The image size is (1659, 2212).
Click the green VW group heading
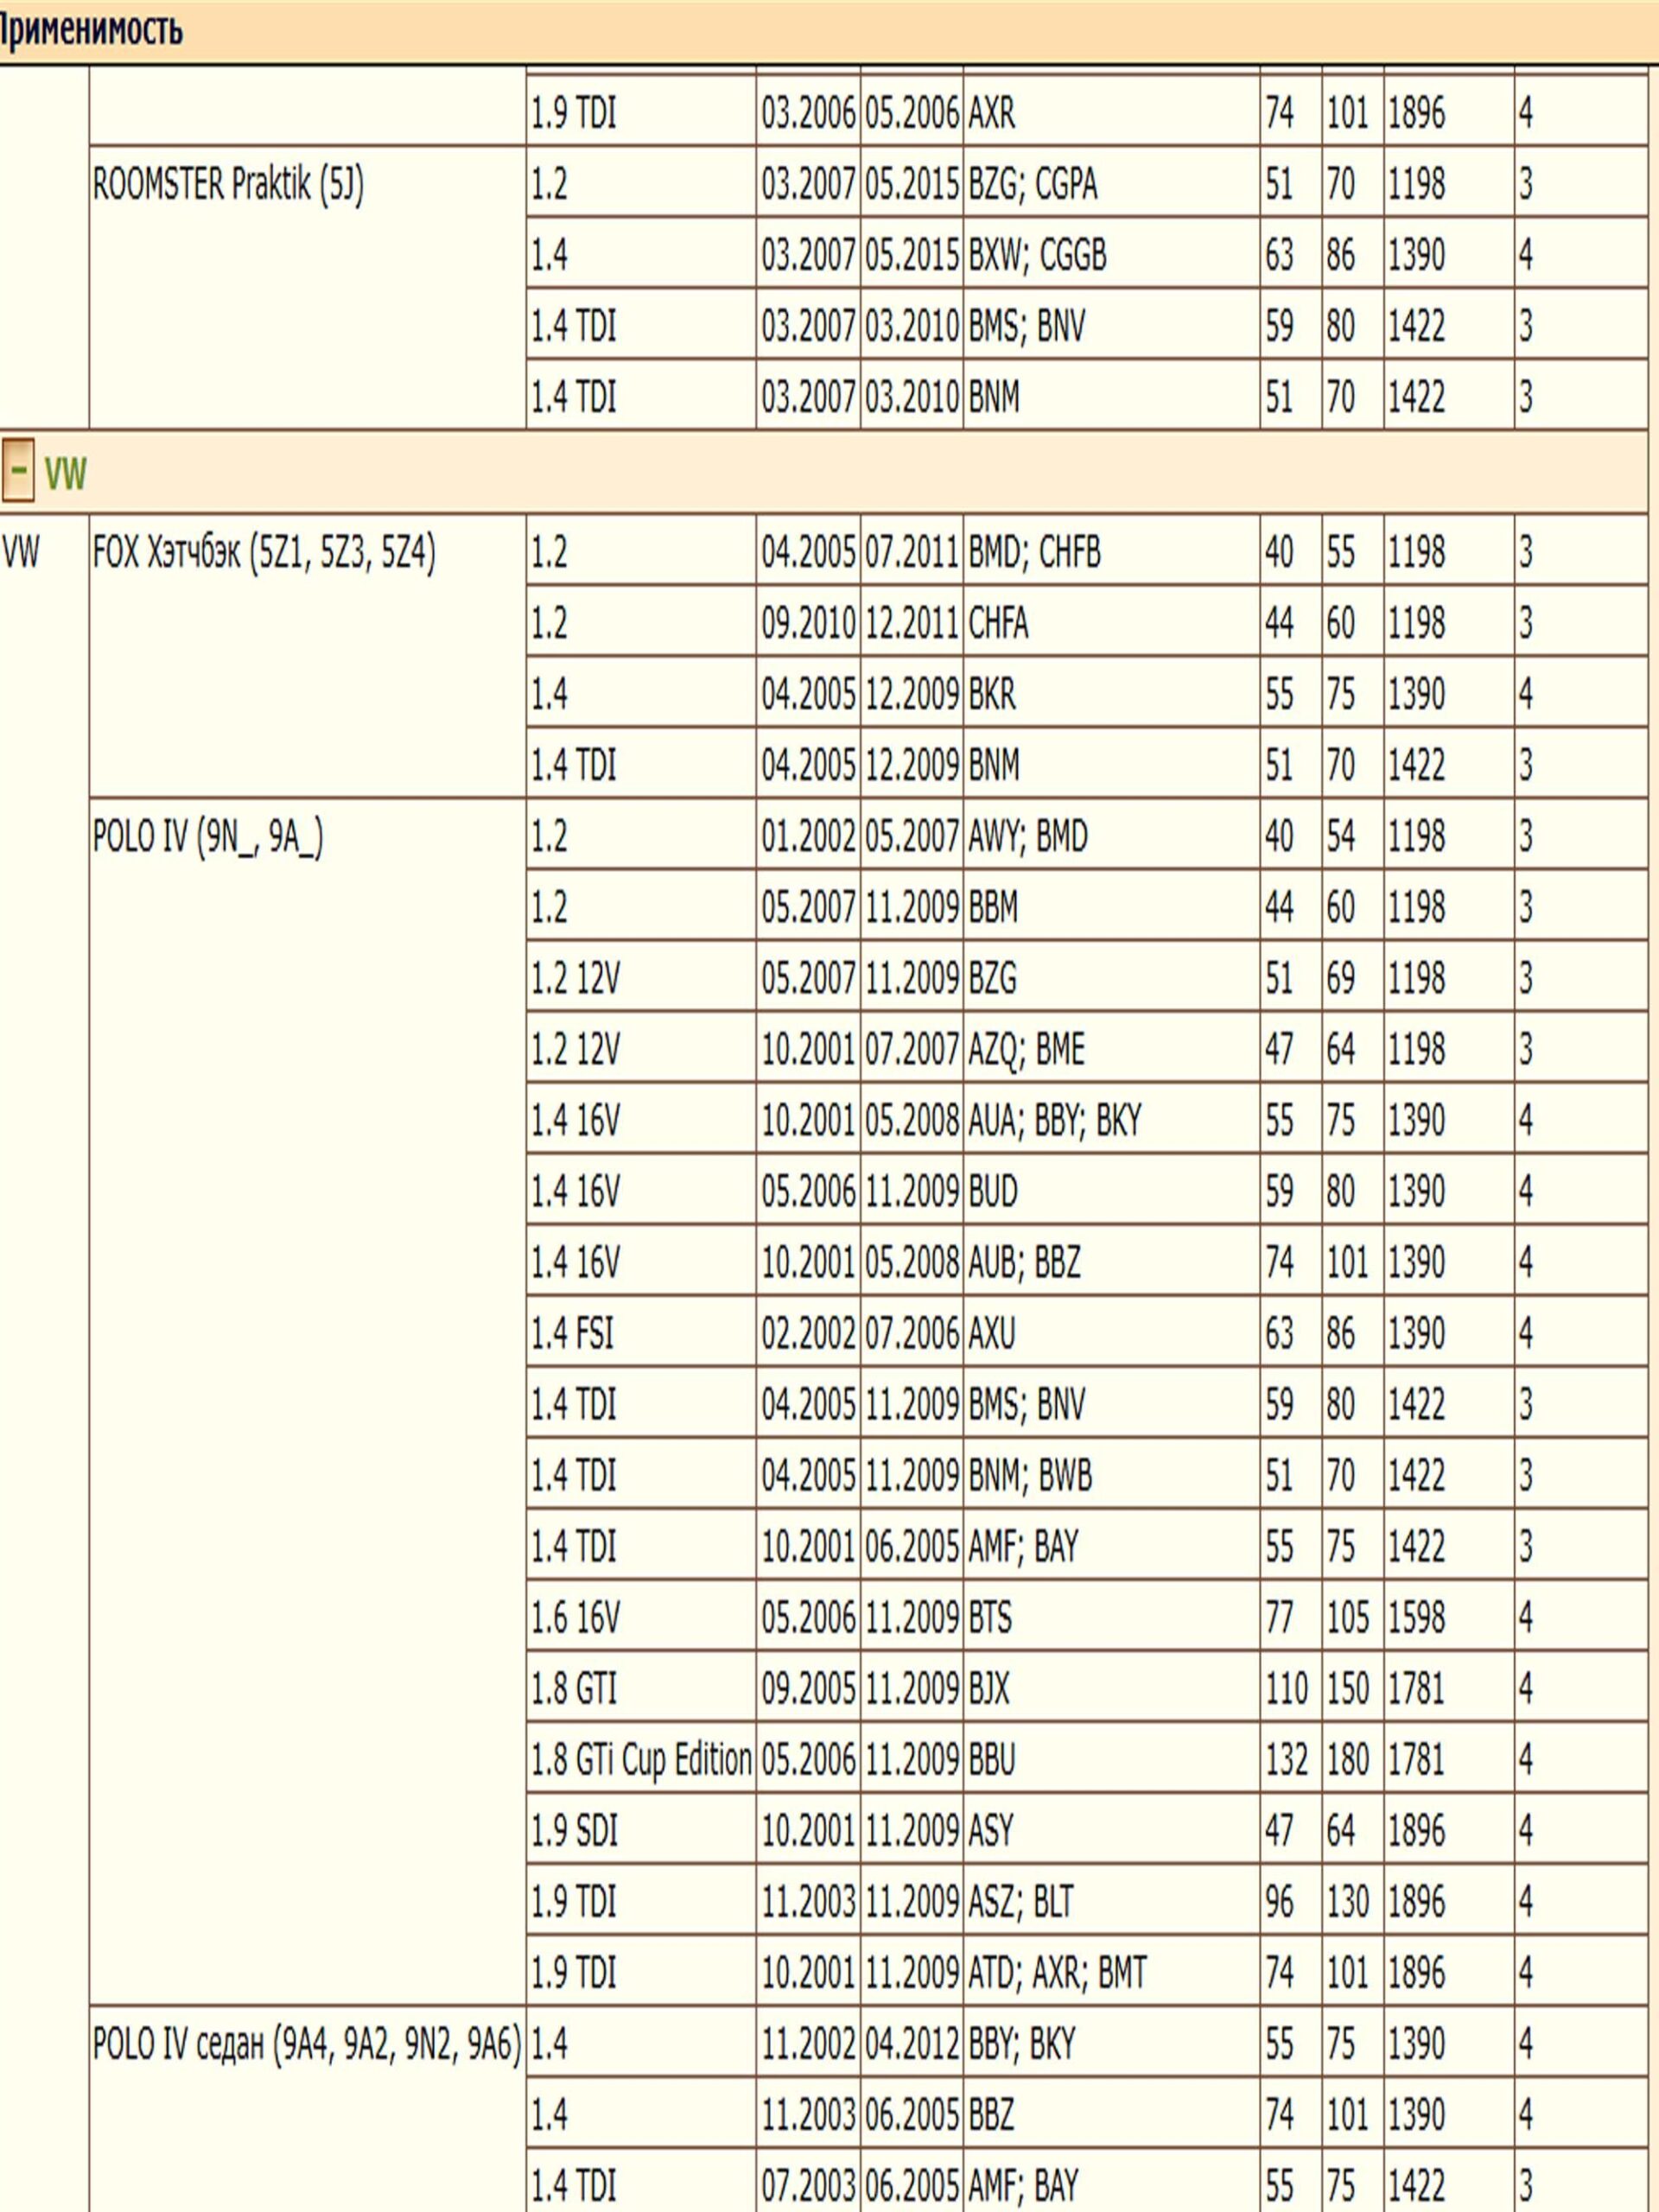click(66, 473)
